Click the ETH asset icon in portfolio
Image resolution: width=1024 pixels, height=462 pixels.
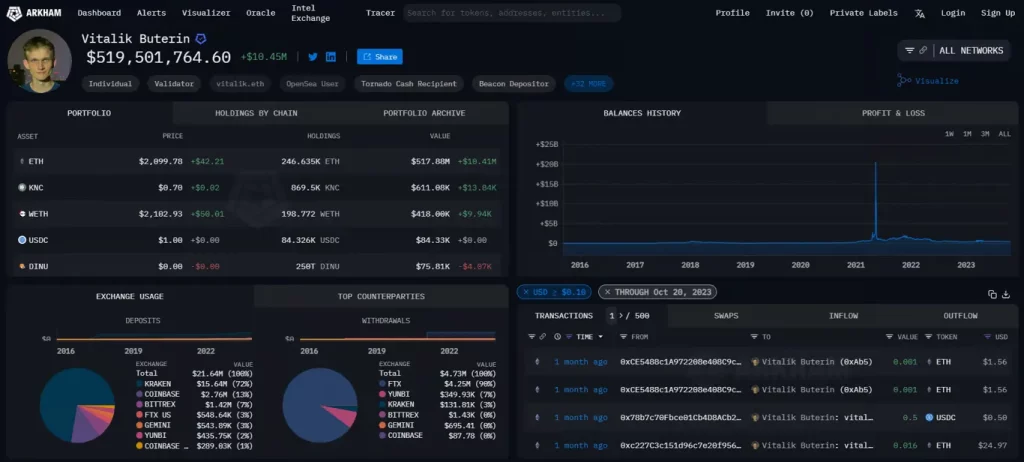[x=22, y=161]
